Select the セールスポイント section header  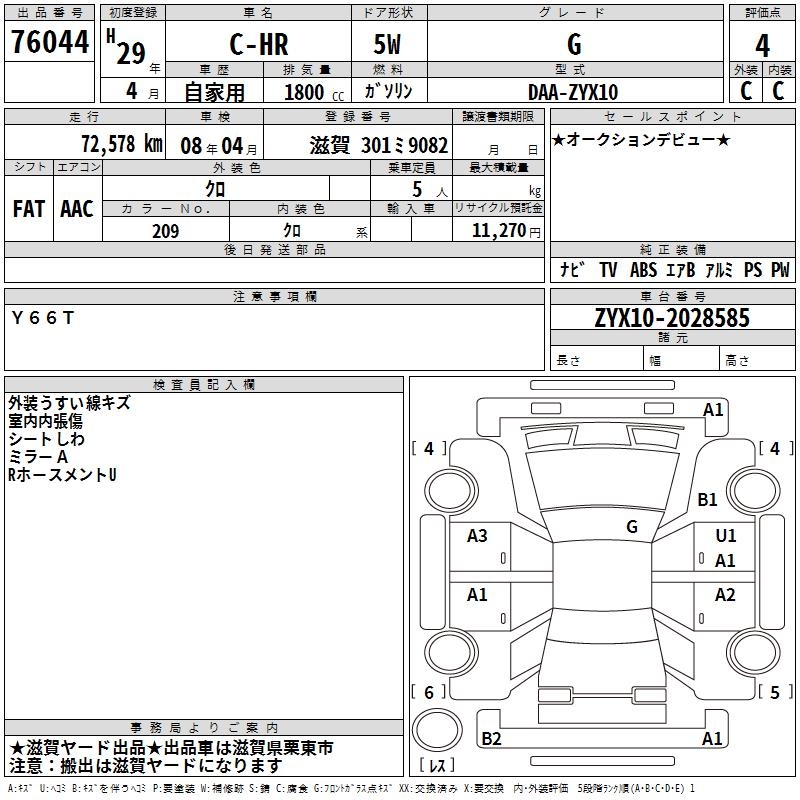(672, 116)
